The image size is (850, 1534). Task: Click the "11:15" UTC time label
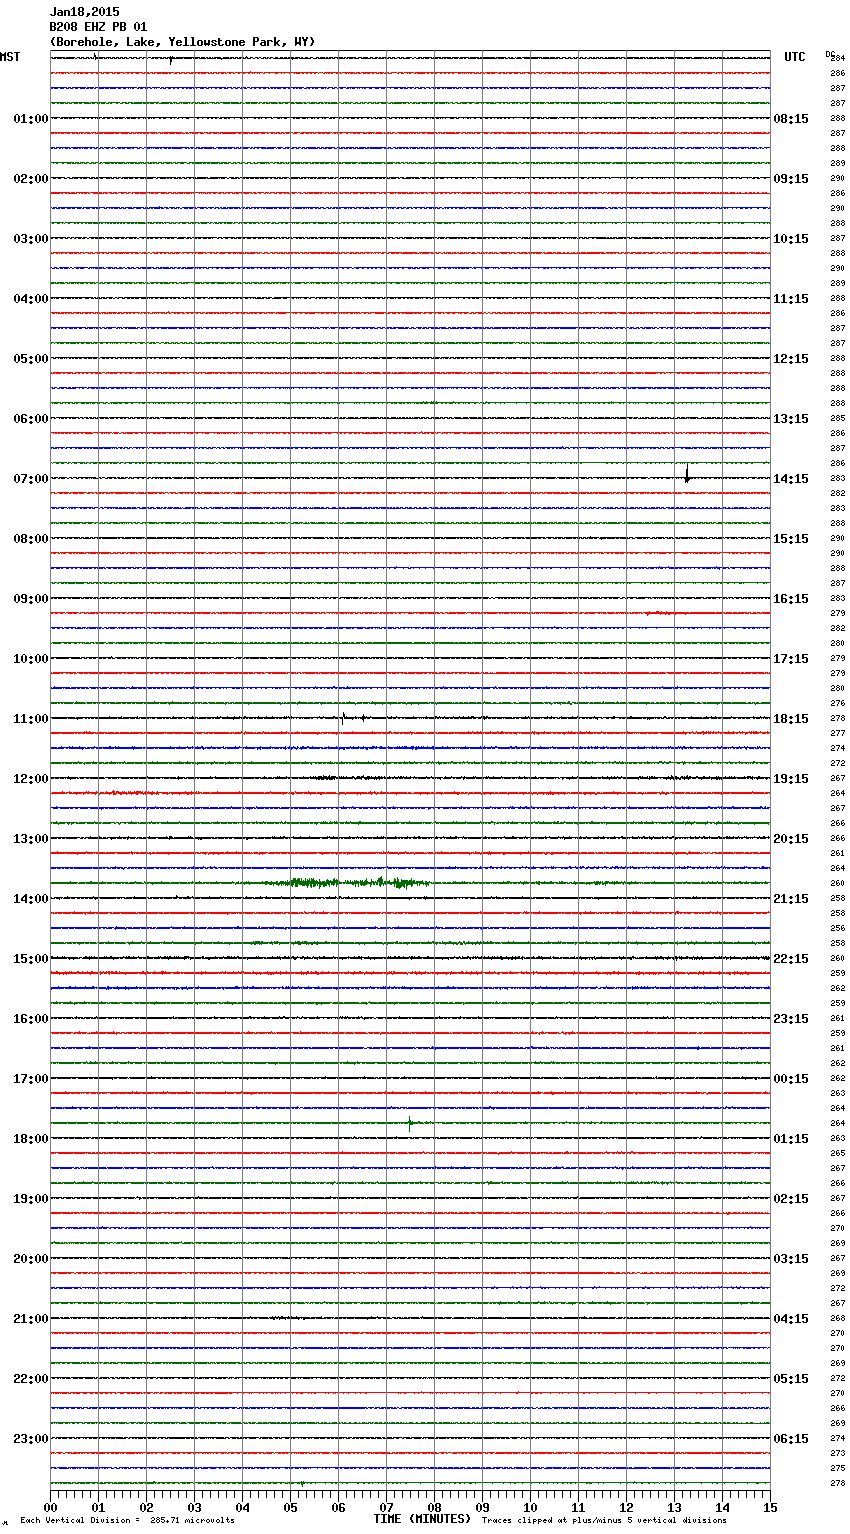click(791, 299)
